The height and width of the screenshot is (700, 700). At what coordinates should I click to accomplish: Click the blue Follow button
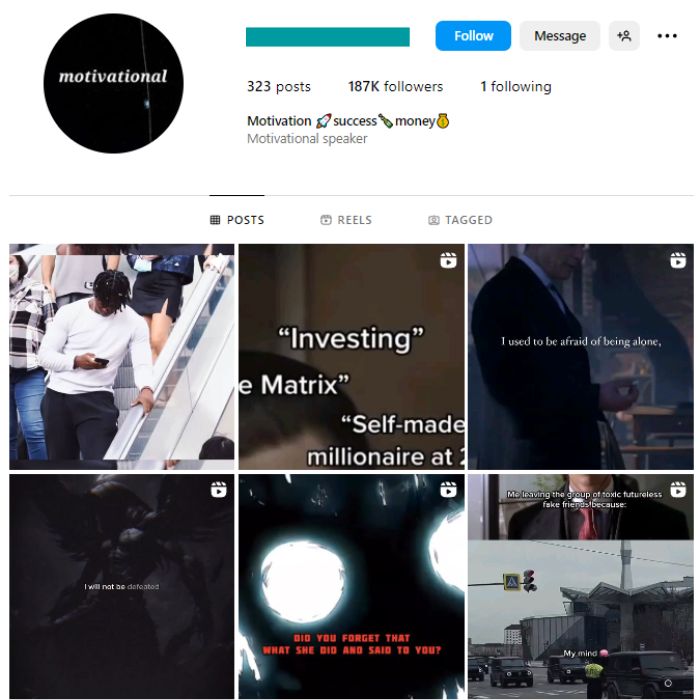[x=473, y=36]
